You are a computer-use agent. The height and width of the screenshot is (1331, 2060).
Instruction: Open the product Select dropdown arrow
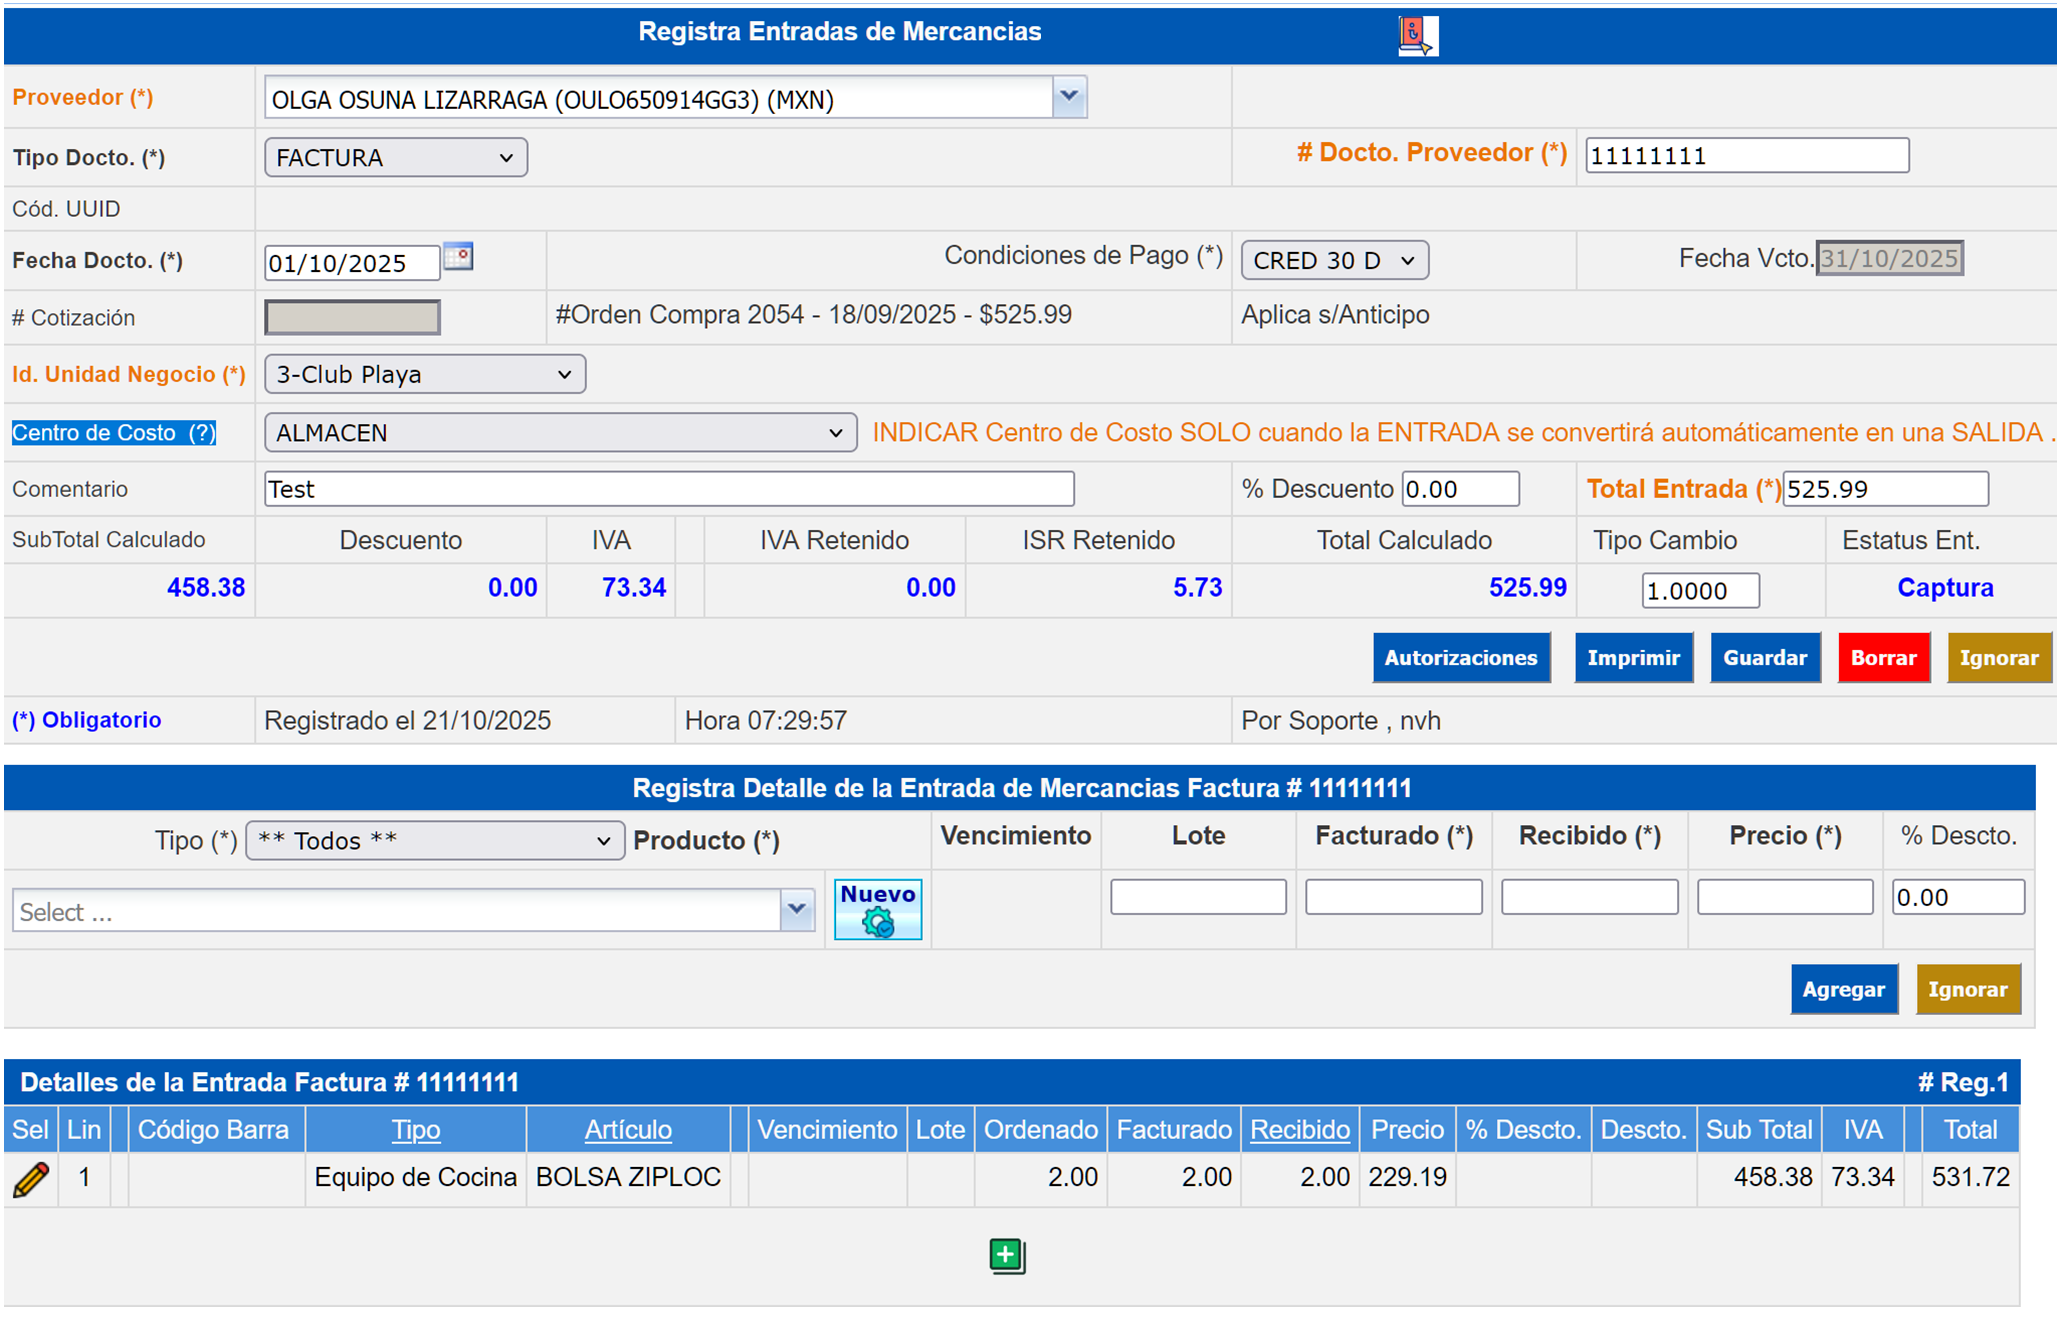tap(797, 910)
